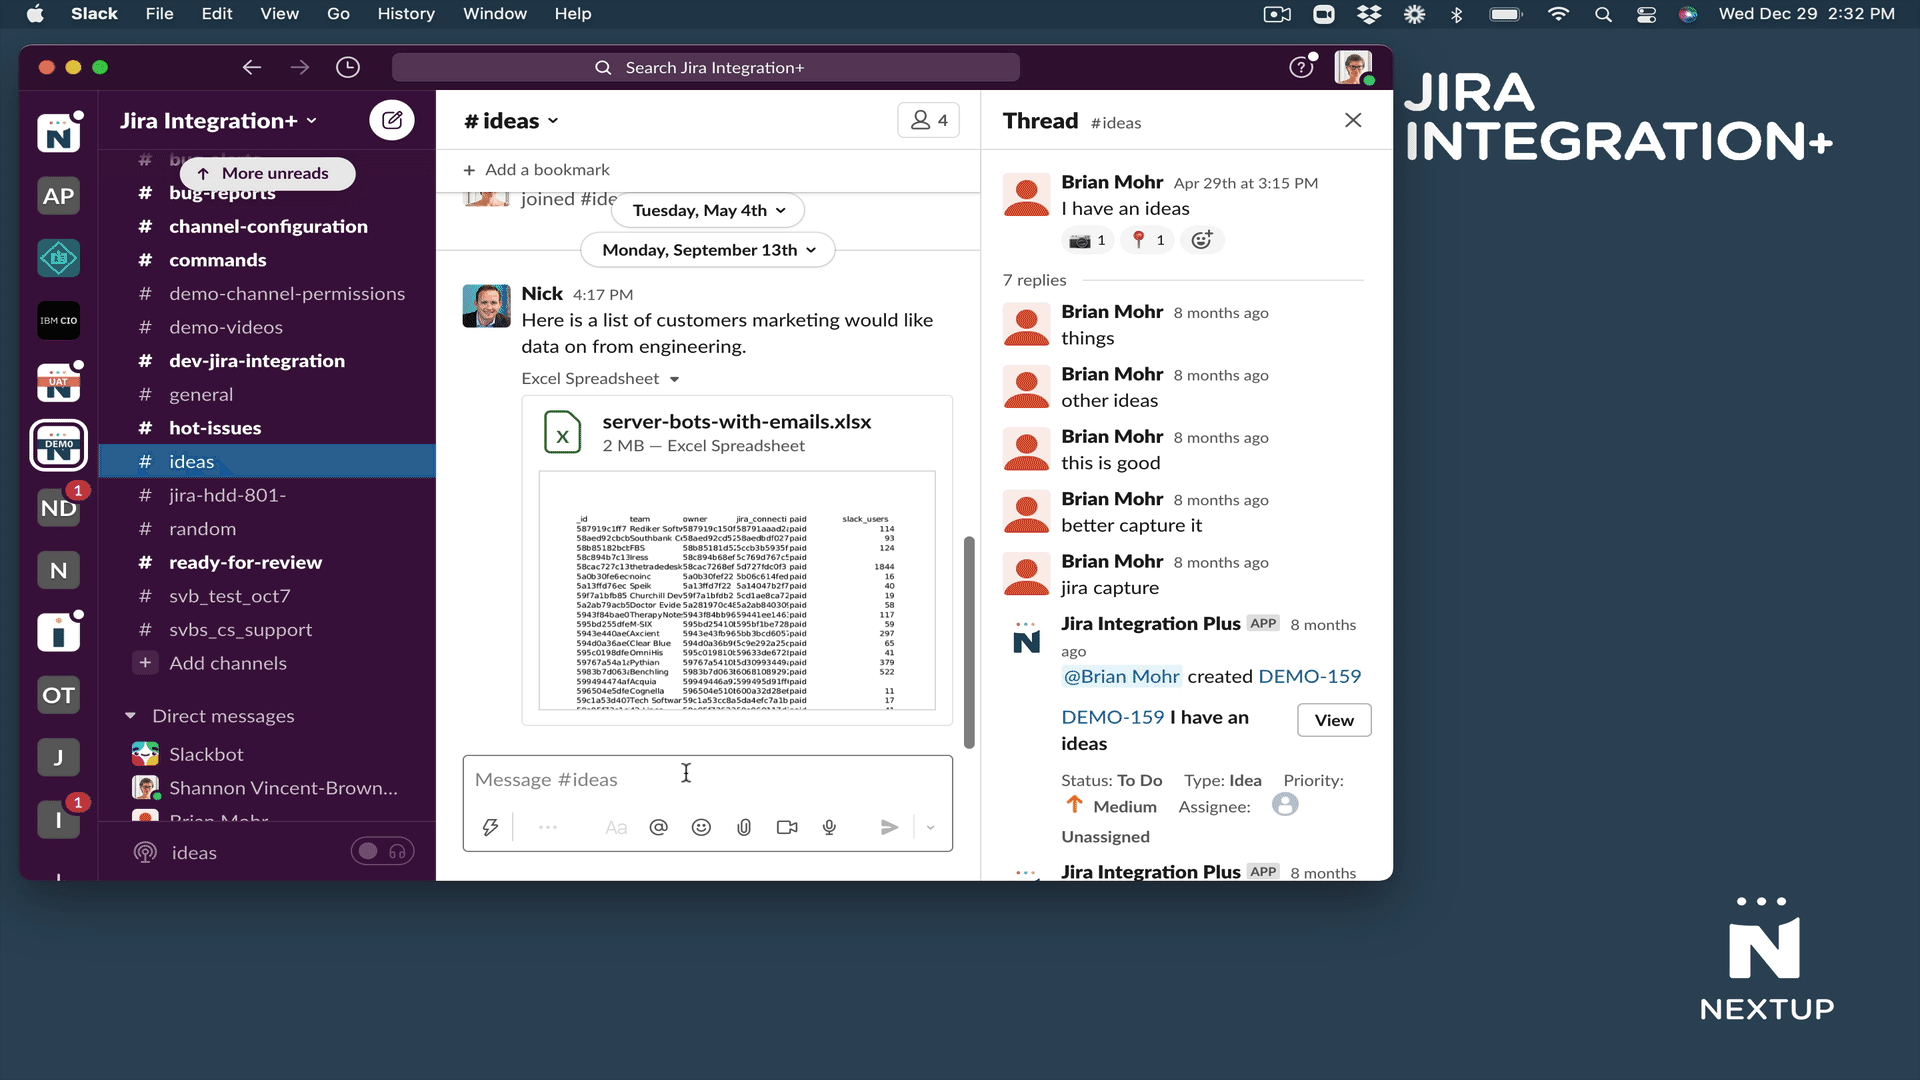
Task: Click the pushpin emoji reaction
Action: [x=1147, y=240]
